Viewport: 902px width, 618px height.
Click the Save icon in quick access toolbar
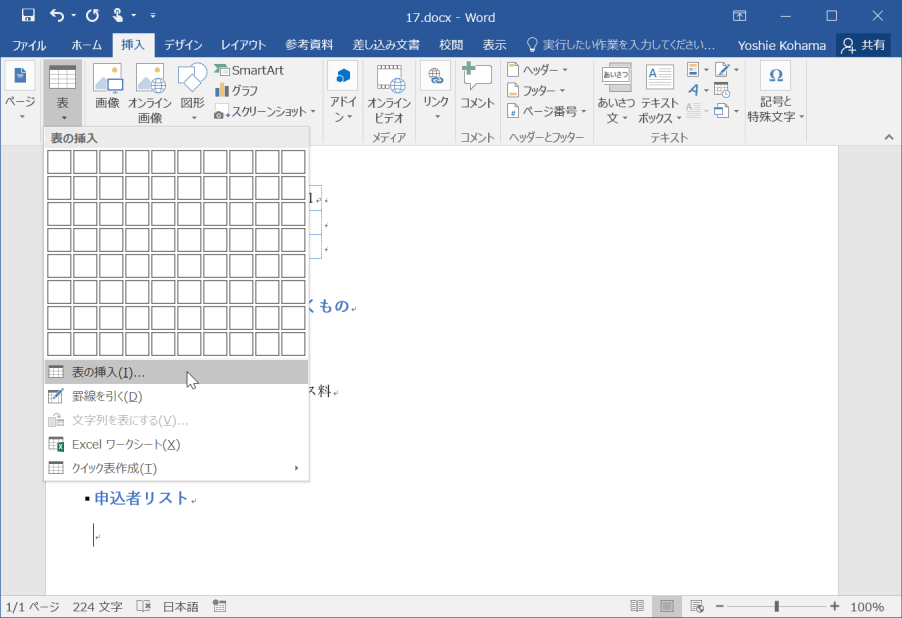tap(28, 16)
